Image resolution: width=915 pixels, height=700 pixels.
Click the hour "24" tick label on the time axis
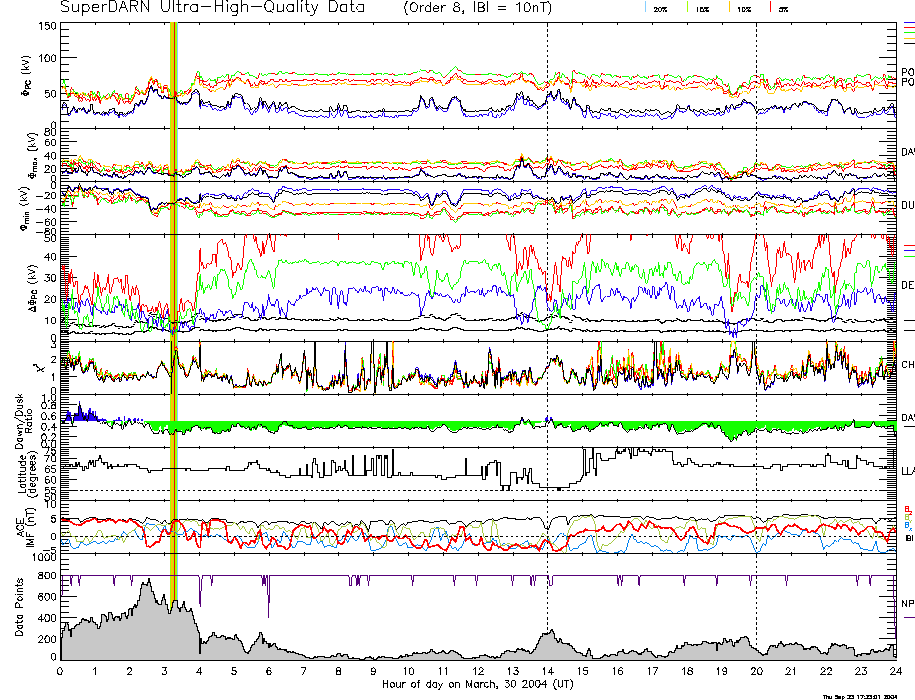(896, 671)
